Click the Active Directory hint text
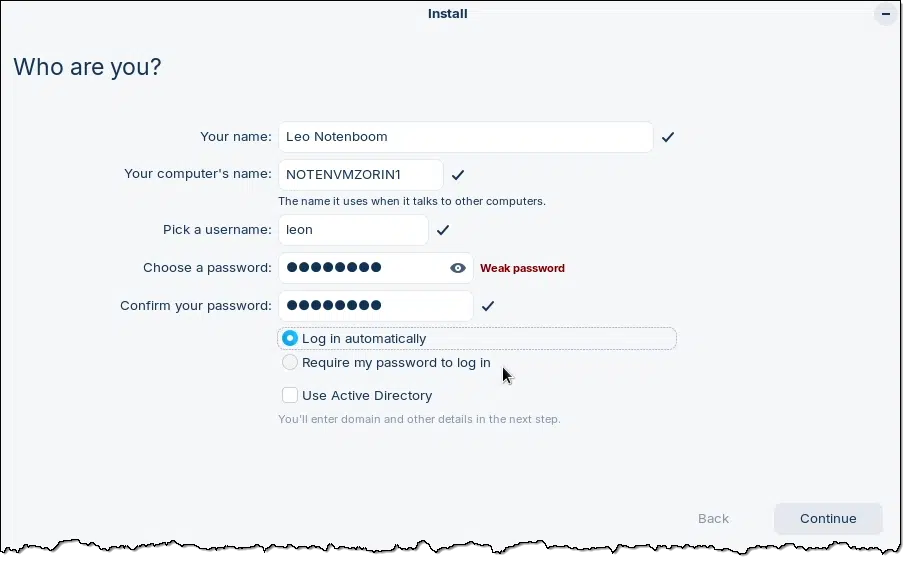Screen dimensions: 906x562 [419, 419]
